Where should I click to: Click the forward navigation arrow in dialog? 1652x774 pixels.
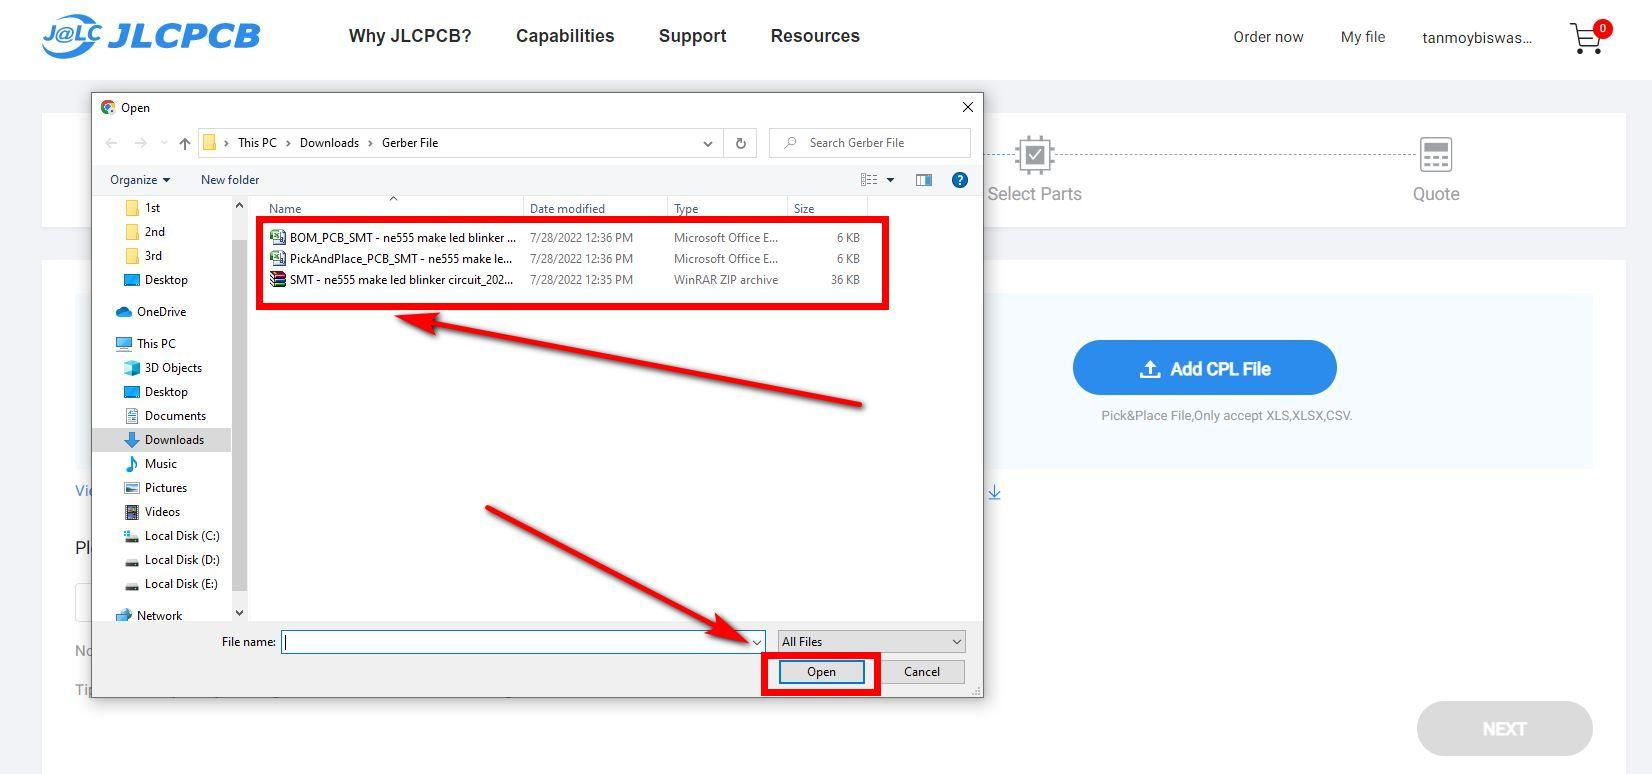point(141,143)
